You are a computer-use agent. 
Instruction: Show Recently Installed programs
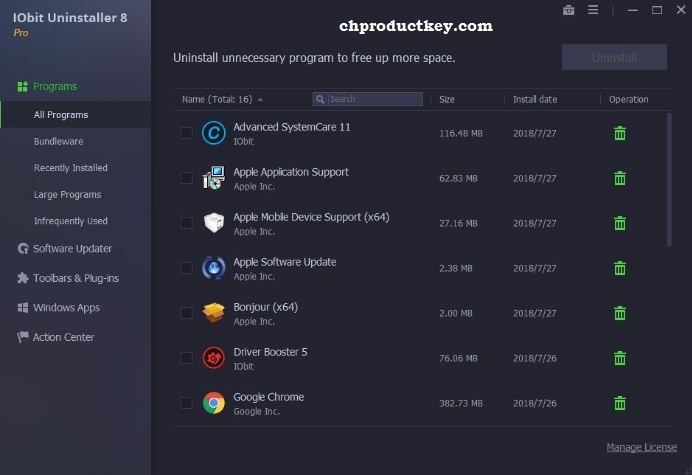pyautogui.click(x=71, y=168)
